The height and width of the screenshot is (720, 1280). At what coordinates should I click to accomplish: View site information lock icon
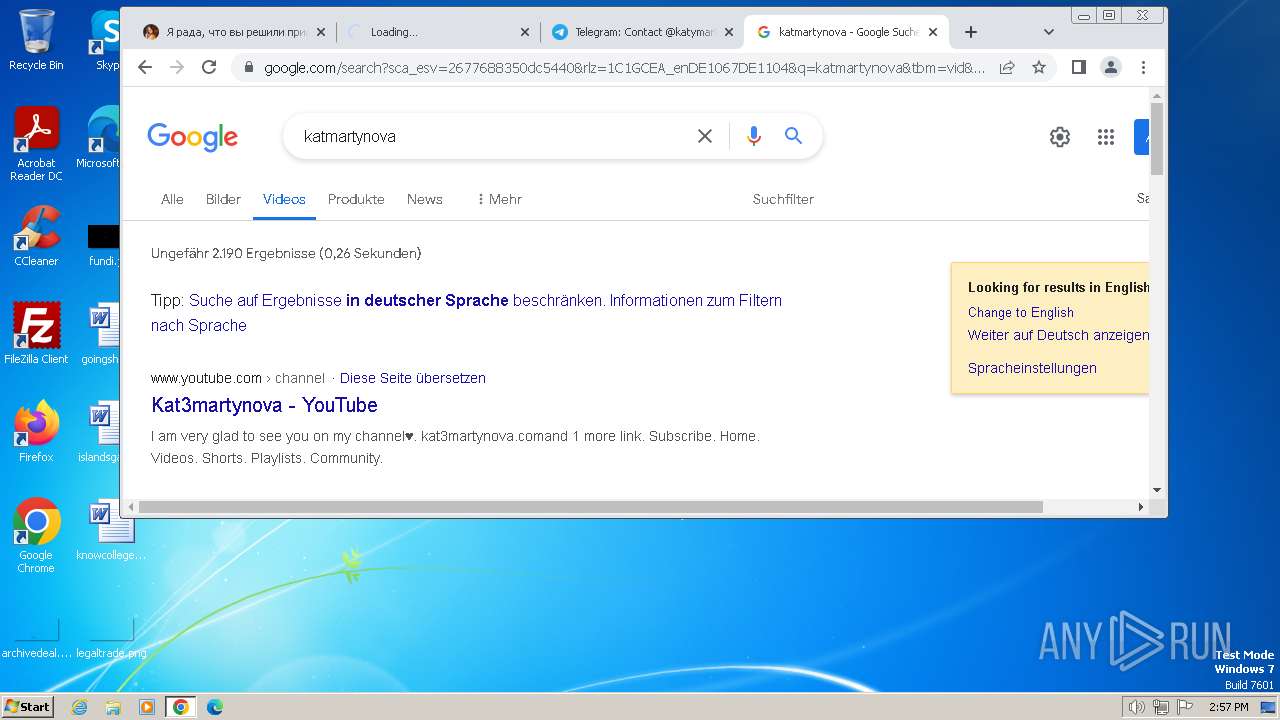[x=248, y=67]
